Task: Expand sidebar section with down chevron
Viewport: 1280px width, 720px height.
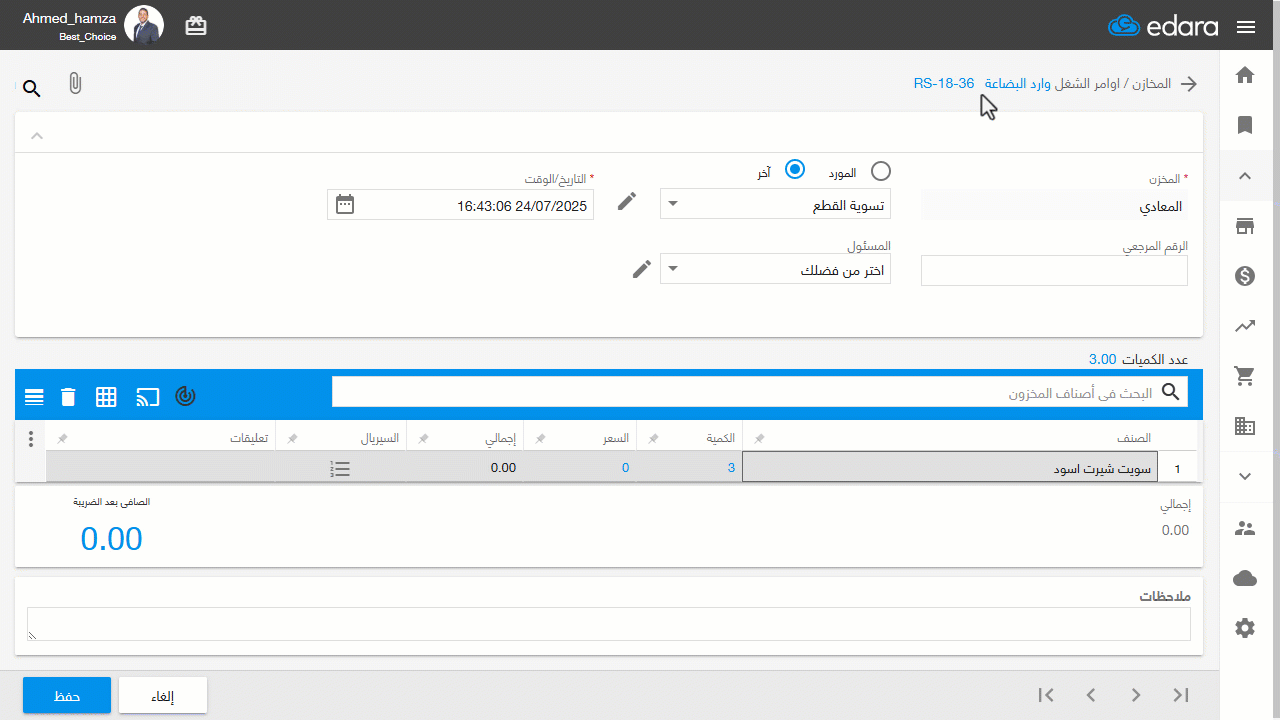Action: coord(1245,477)
